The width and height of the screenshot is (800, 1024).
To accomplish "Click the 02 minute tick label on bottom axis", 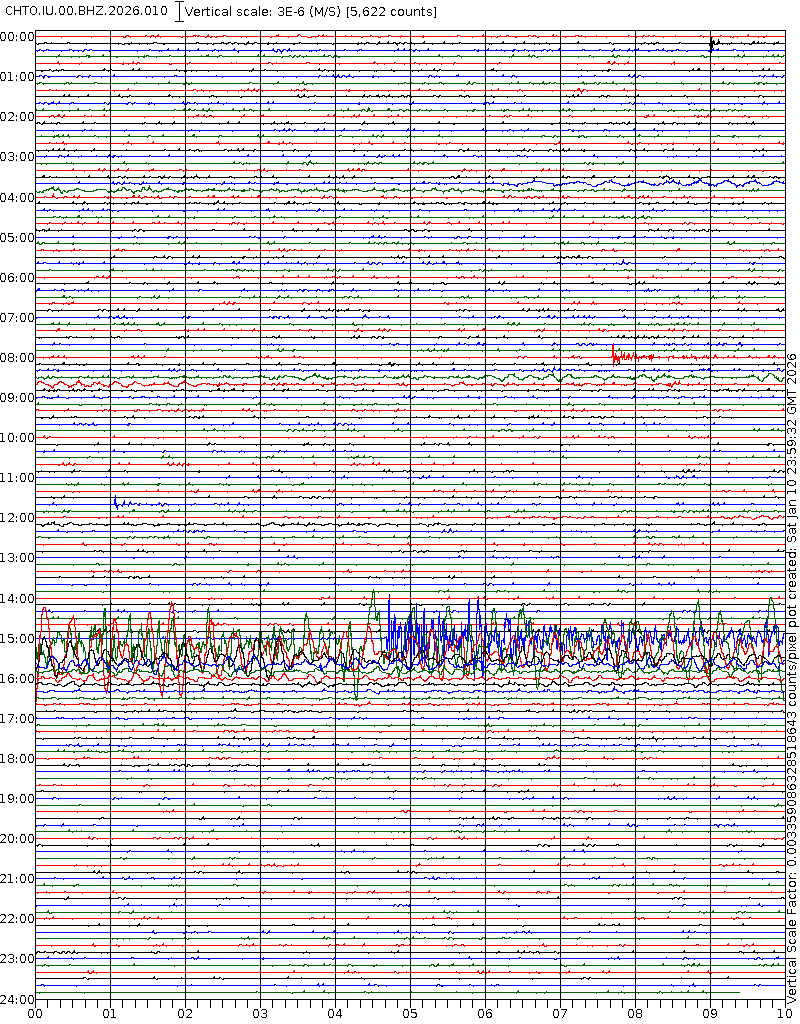I will (x=185, y=1013).
